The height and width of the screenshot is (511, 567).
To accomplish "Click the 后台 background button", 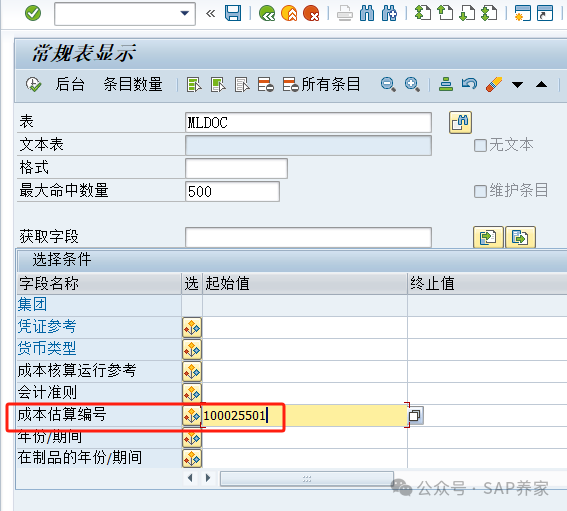I will [x=70, y=84].
